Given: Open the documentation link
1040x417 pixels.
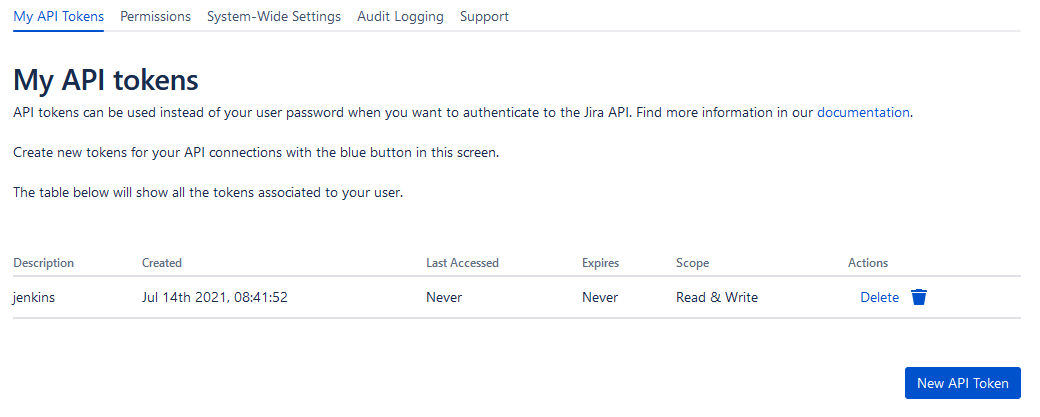Looking at the screenshot, I should [863, 112].
